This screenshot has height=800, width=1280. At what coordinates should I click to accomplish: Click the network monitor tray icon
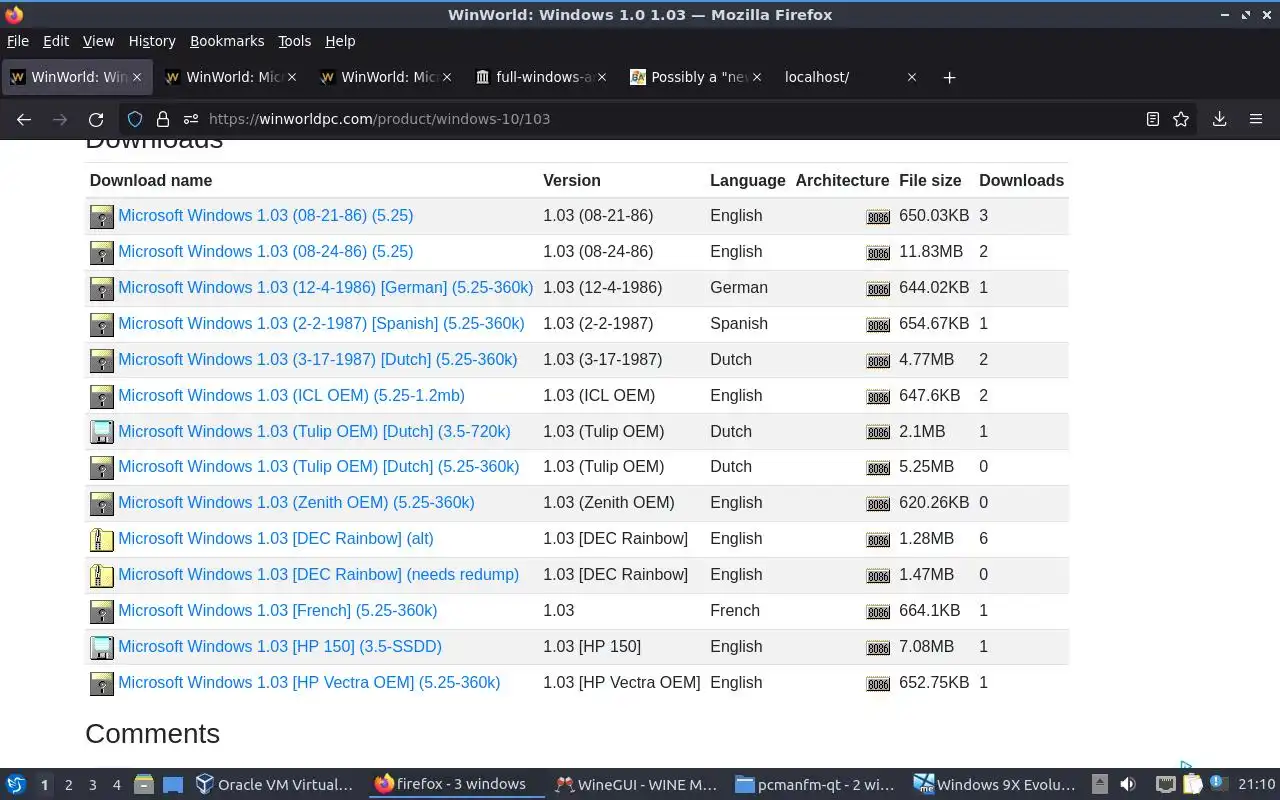[1166, 785]
